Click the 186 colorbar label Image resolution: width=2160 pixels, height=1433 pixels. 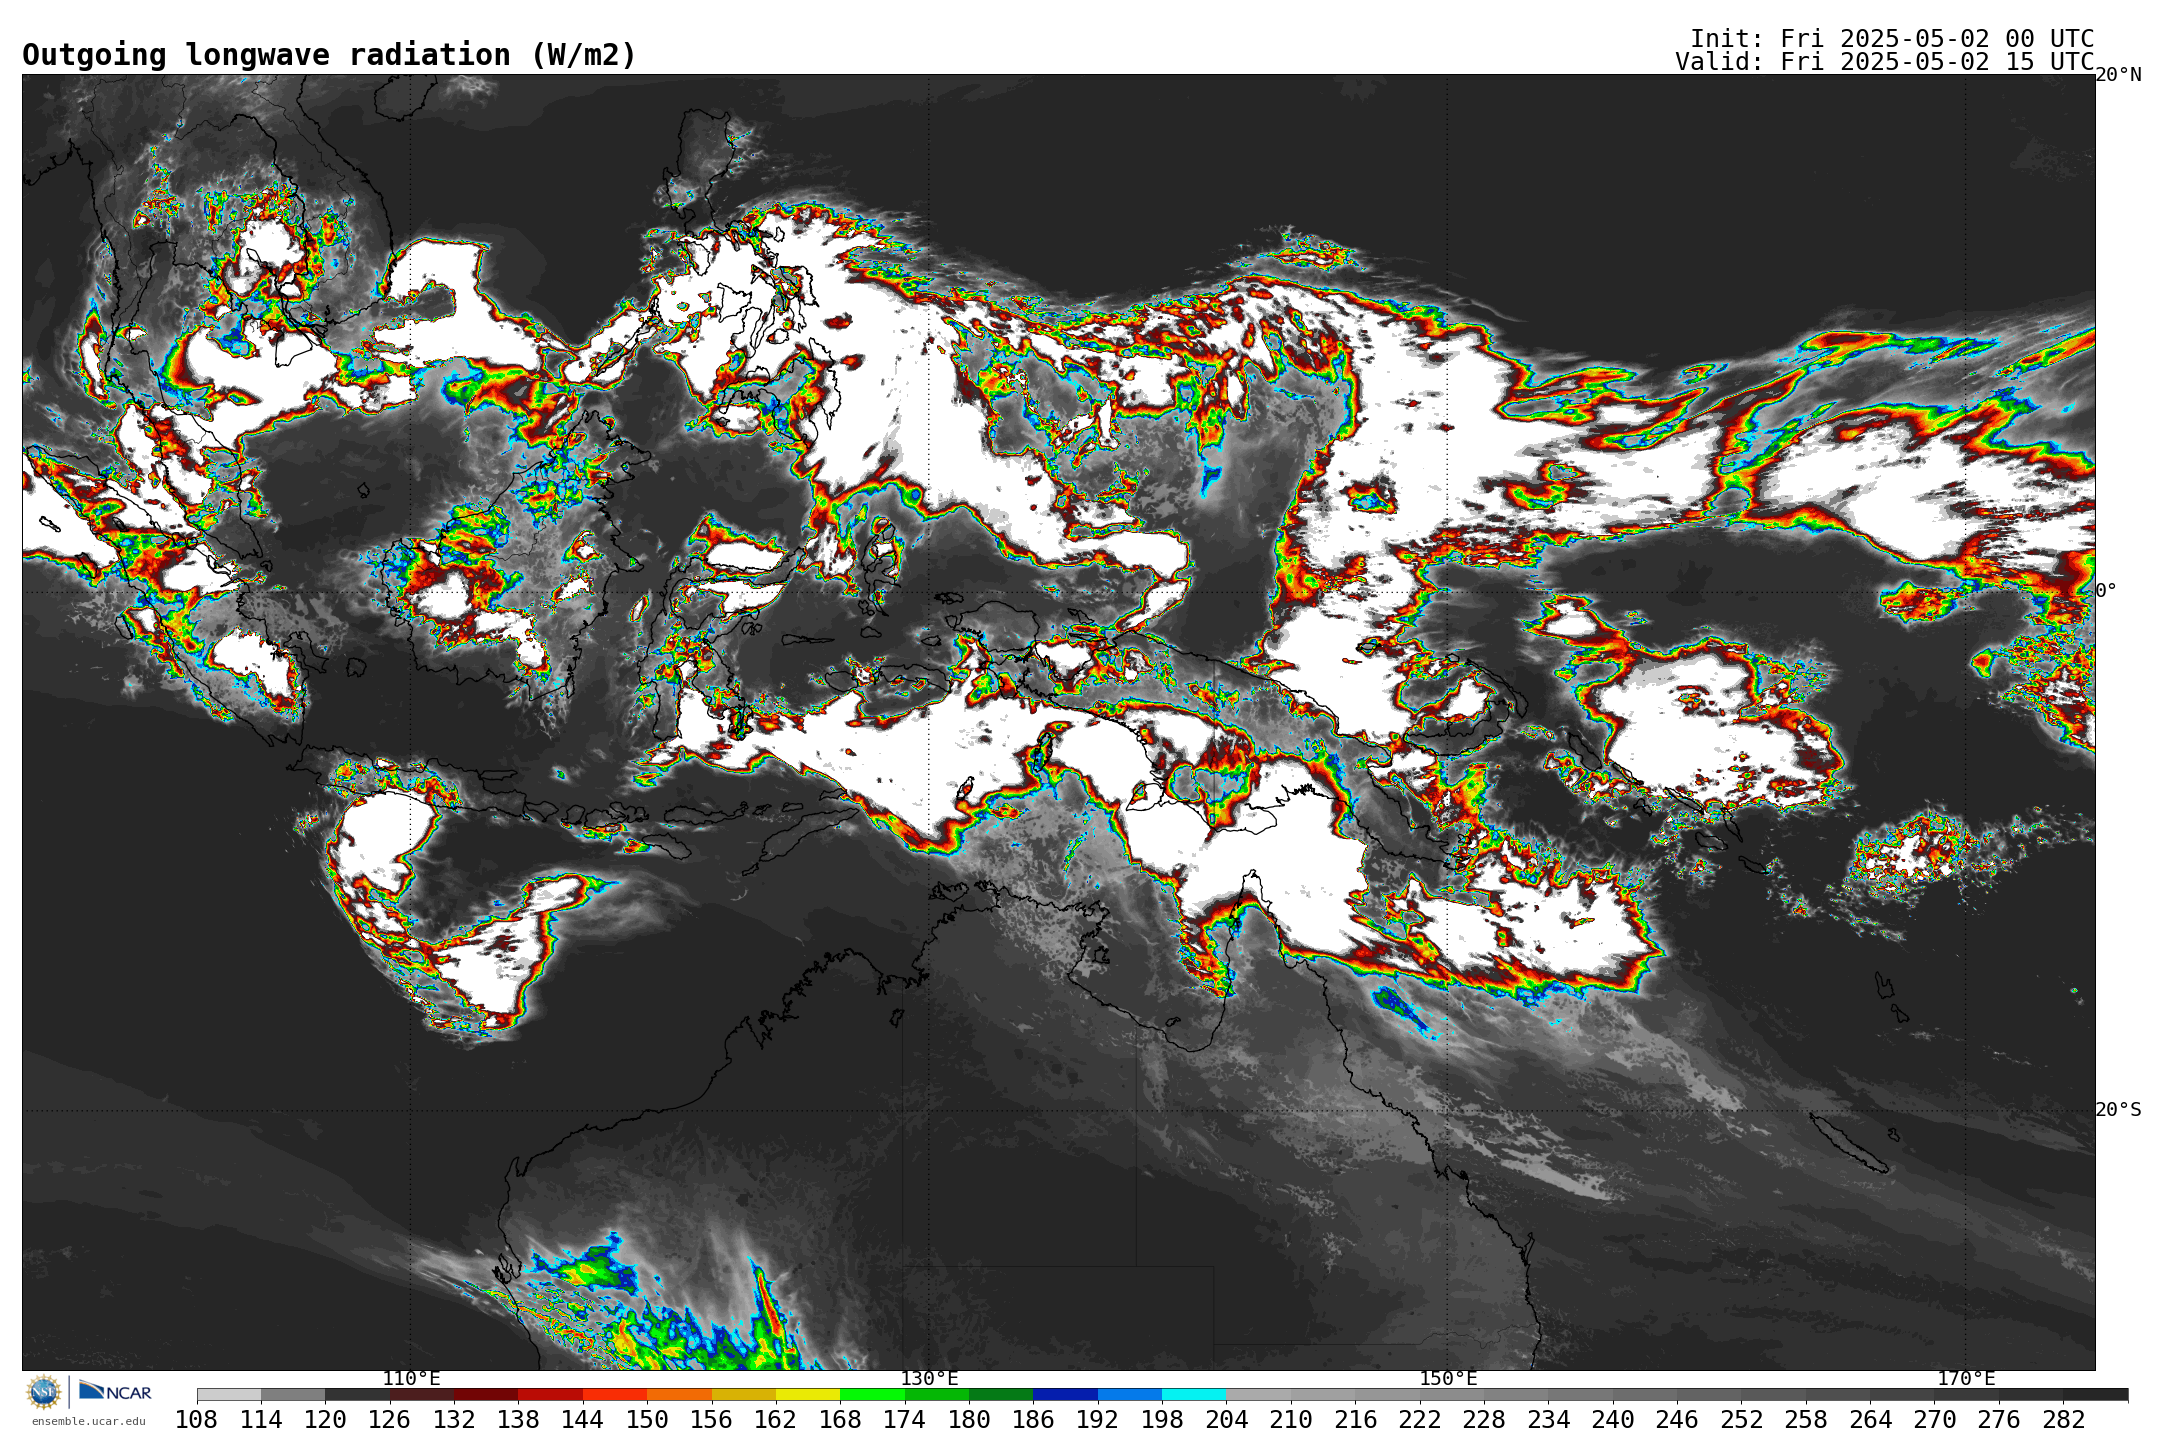[x=1033, y=1420]
